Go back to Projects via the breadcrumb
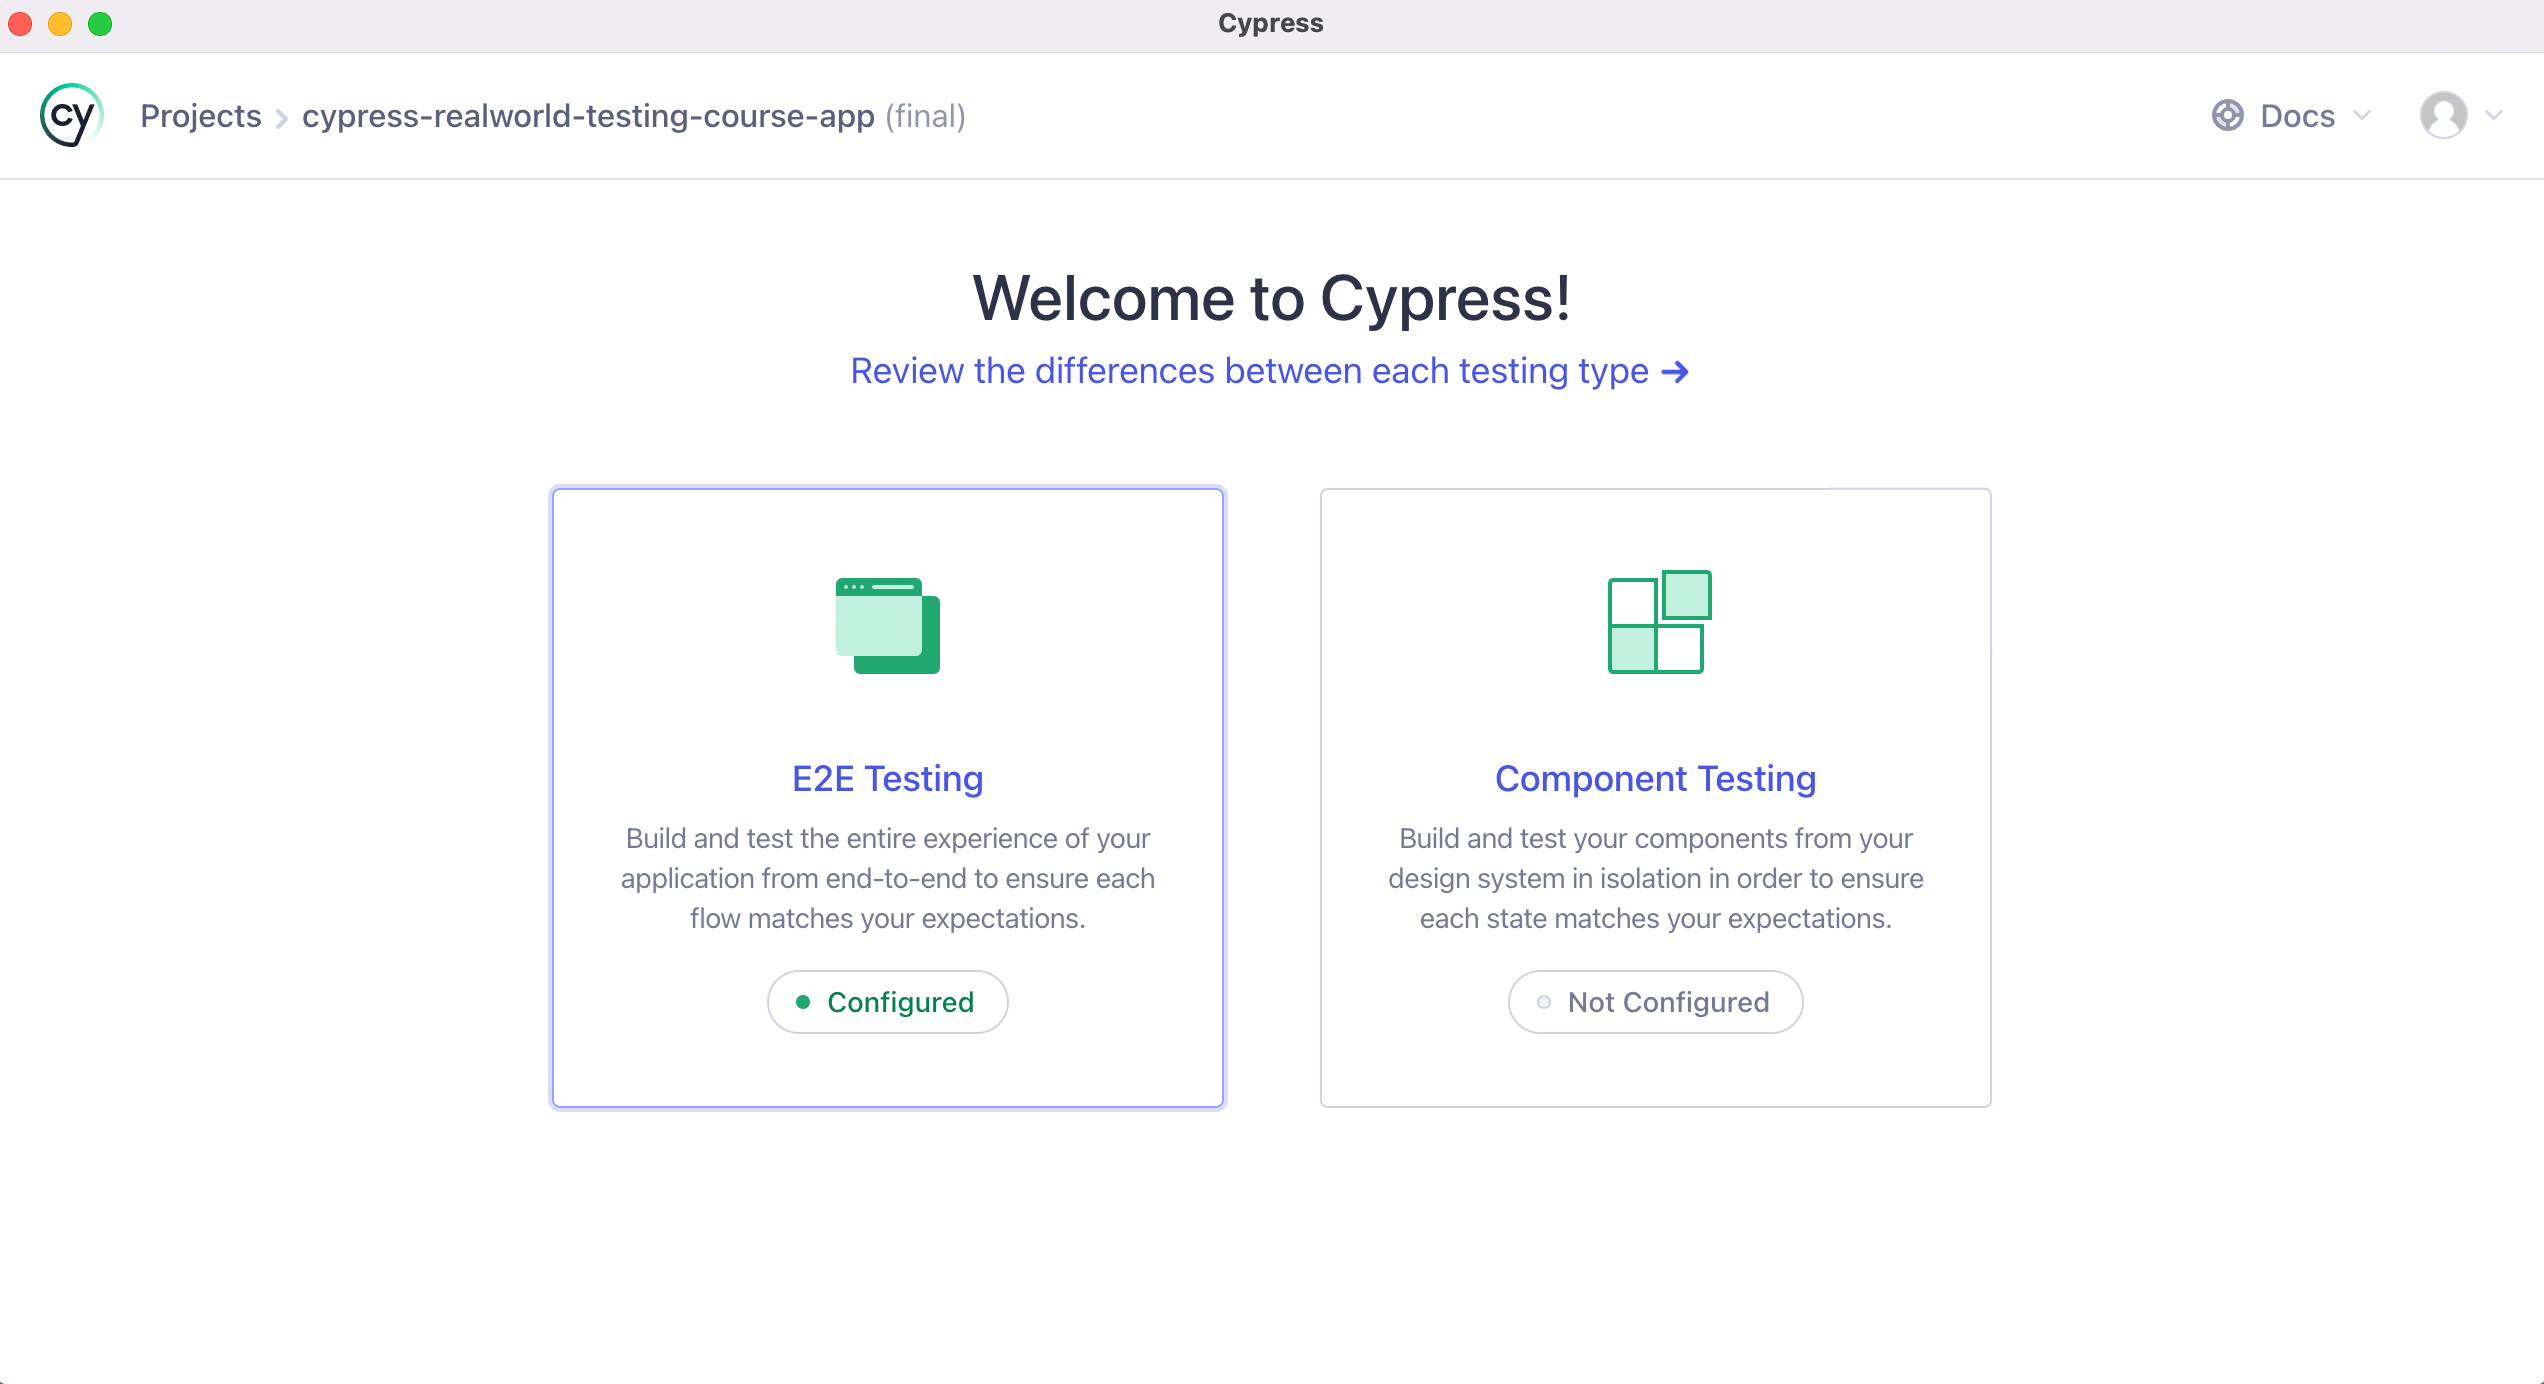 [x=200, y=115]
